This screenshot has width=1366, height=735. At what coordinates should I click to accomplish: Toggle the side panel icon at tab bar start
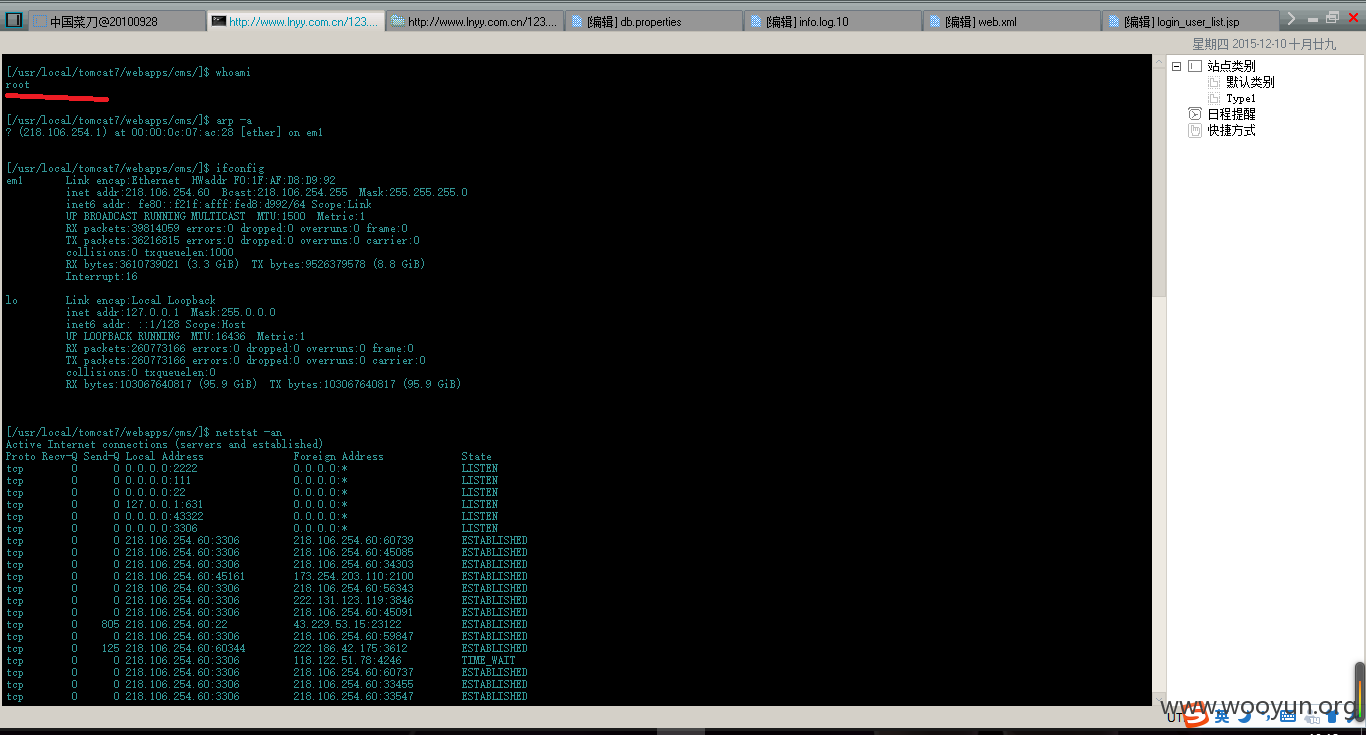pyautogui.click(x=14, y=19)
